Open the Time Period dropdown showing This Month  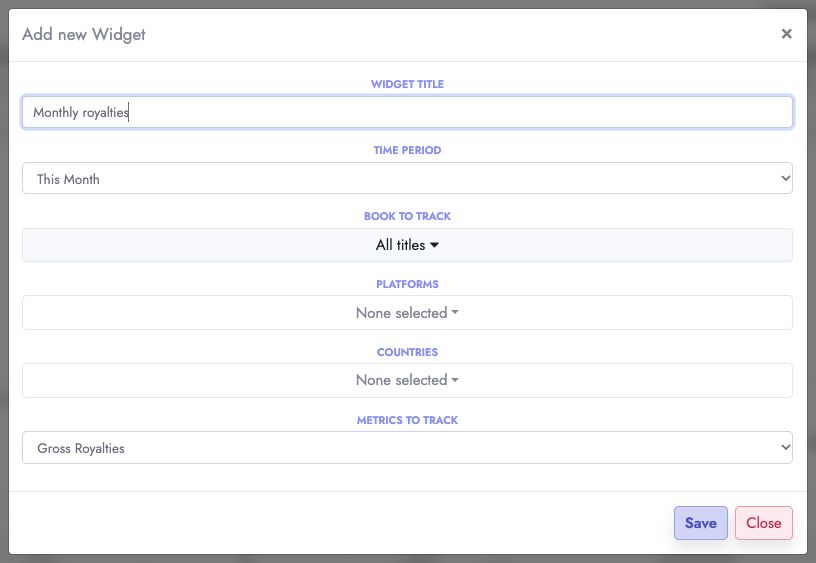pyautogui.click(x=407, y=178)
